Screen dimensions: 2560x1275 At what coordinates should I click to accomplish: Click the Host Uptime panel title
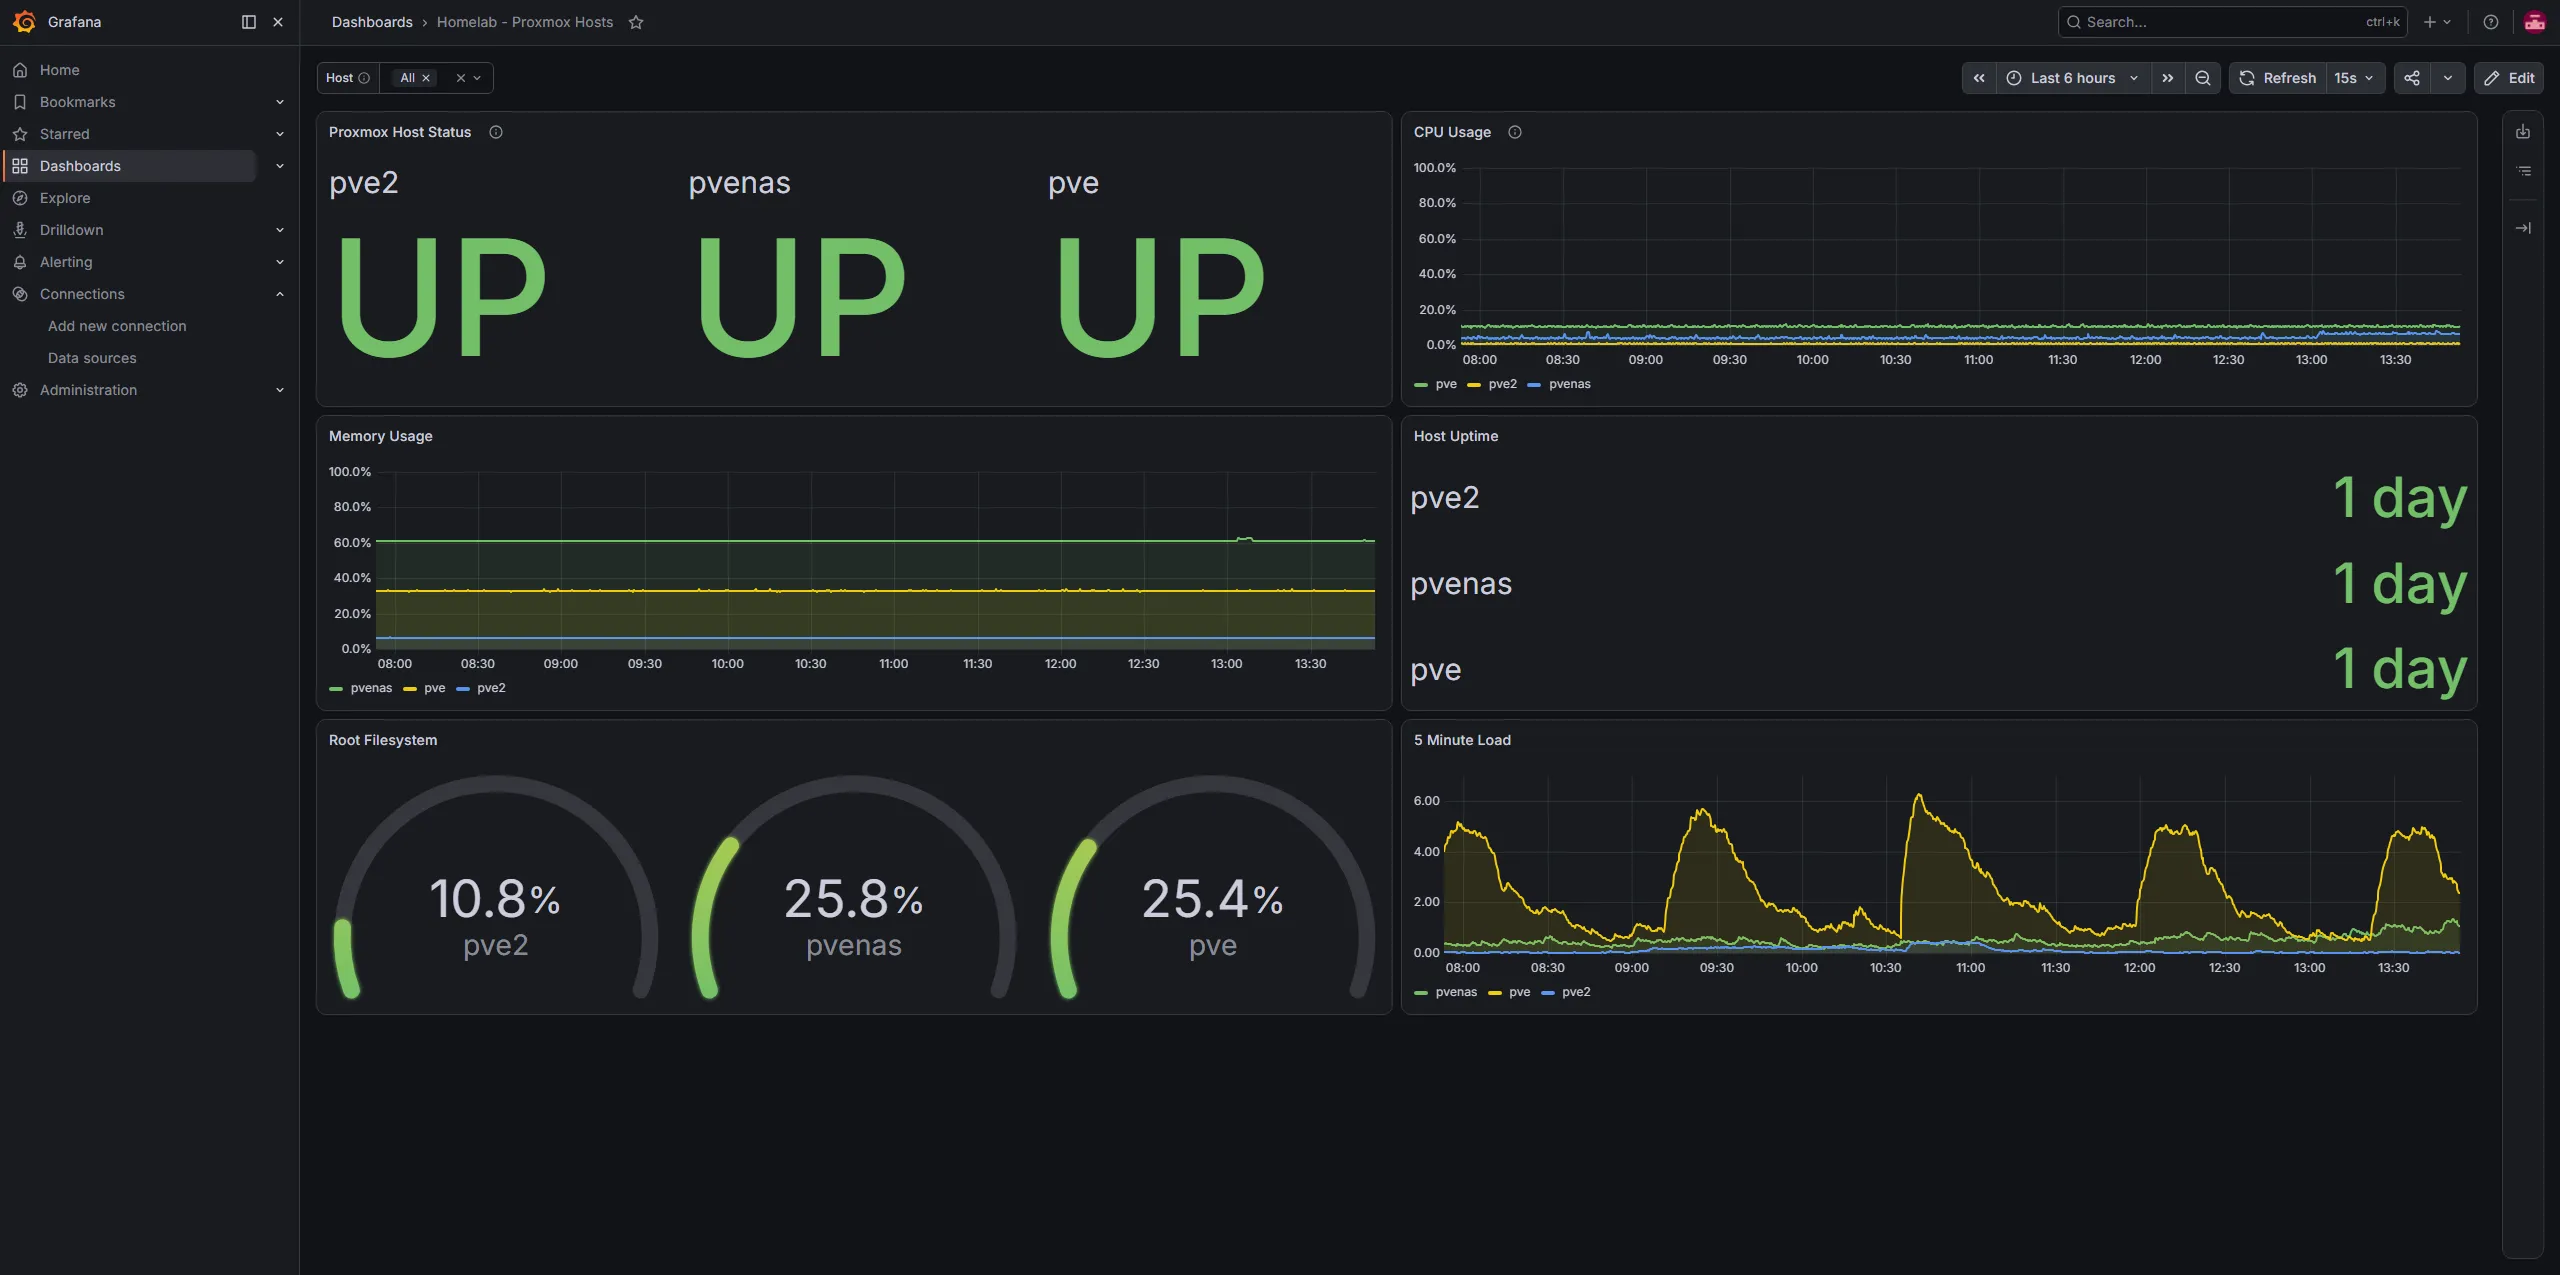[x=1456, y=436]
